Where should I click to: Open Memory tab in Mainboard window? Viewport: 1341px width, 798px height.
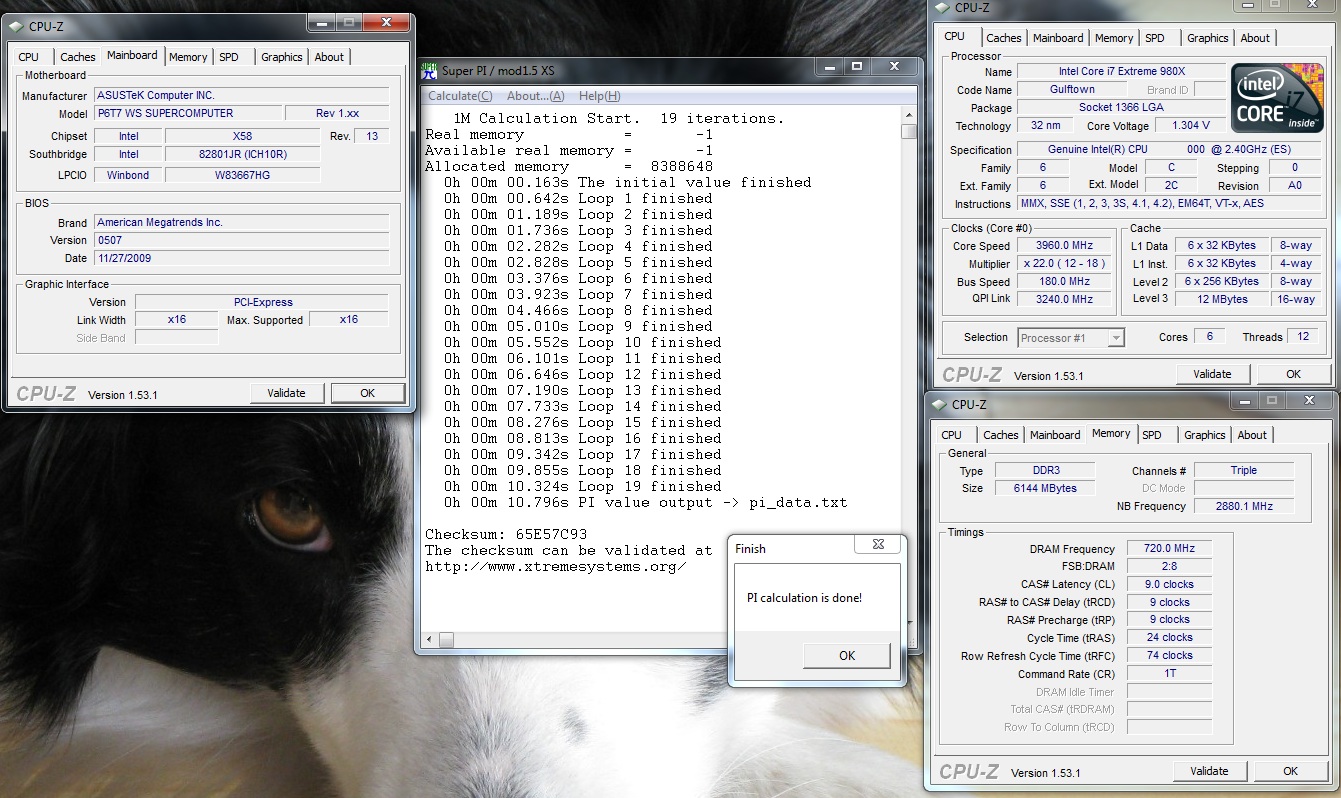click(188, 57)
